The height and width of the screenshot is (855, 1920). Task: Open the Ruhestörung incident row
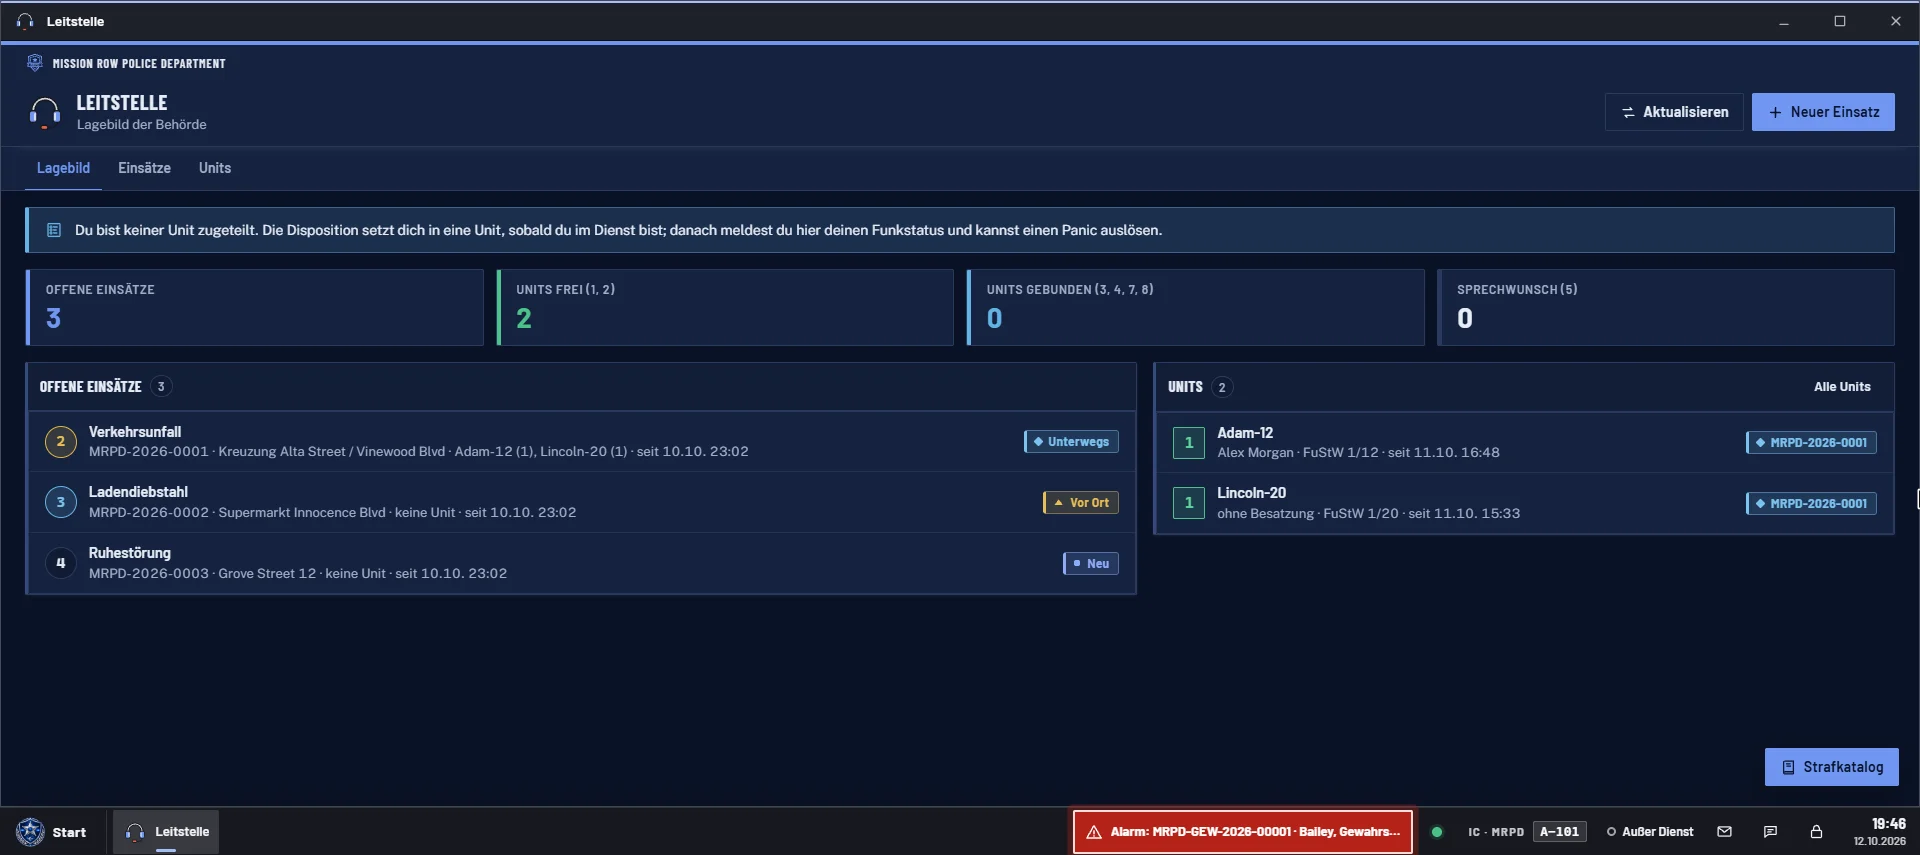pos(581,563)
